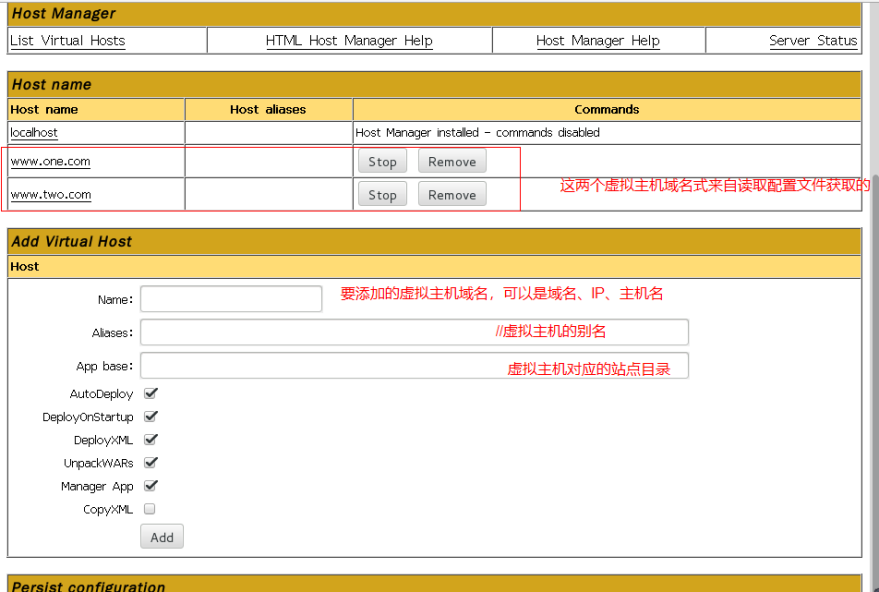This screenshot has width=879, height=592.
Task: Open the Host Manager Help link
Action: click(x=598, y=40)
